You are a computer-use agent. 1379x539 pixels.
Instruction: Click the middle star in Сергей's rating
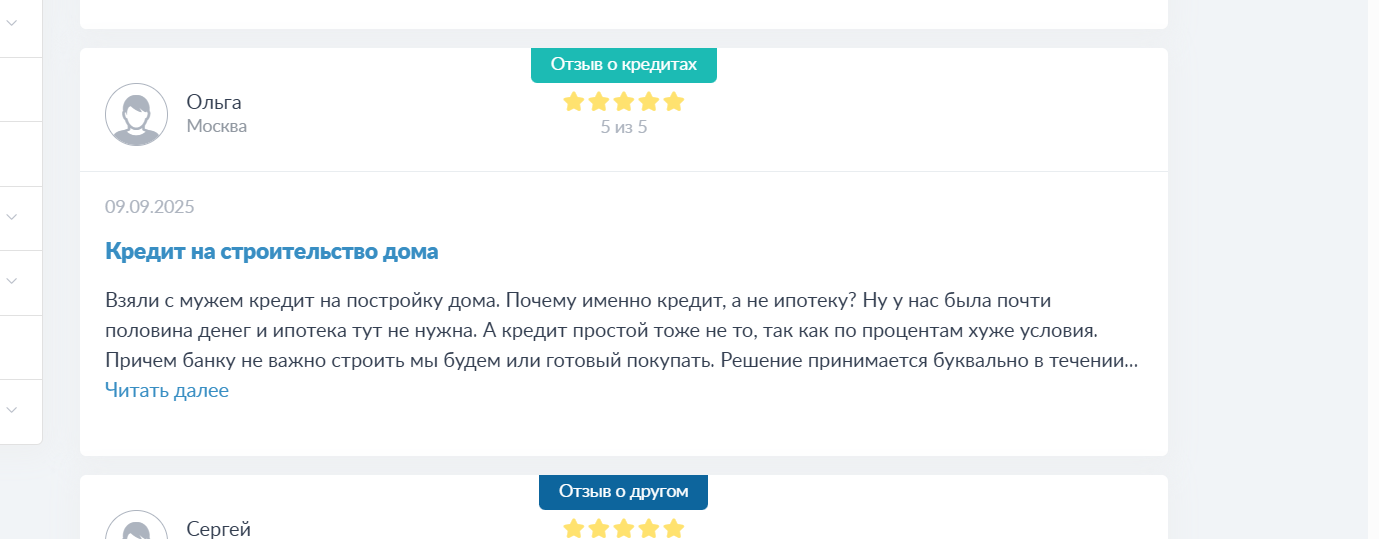(x=624, y=528)
